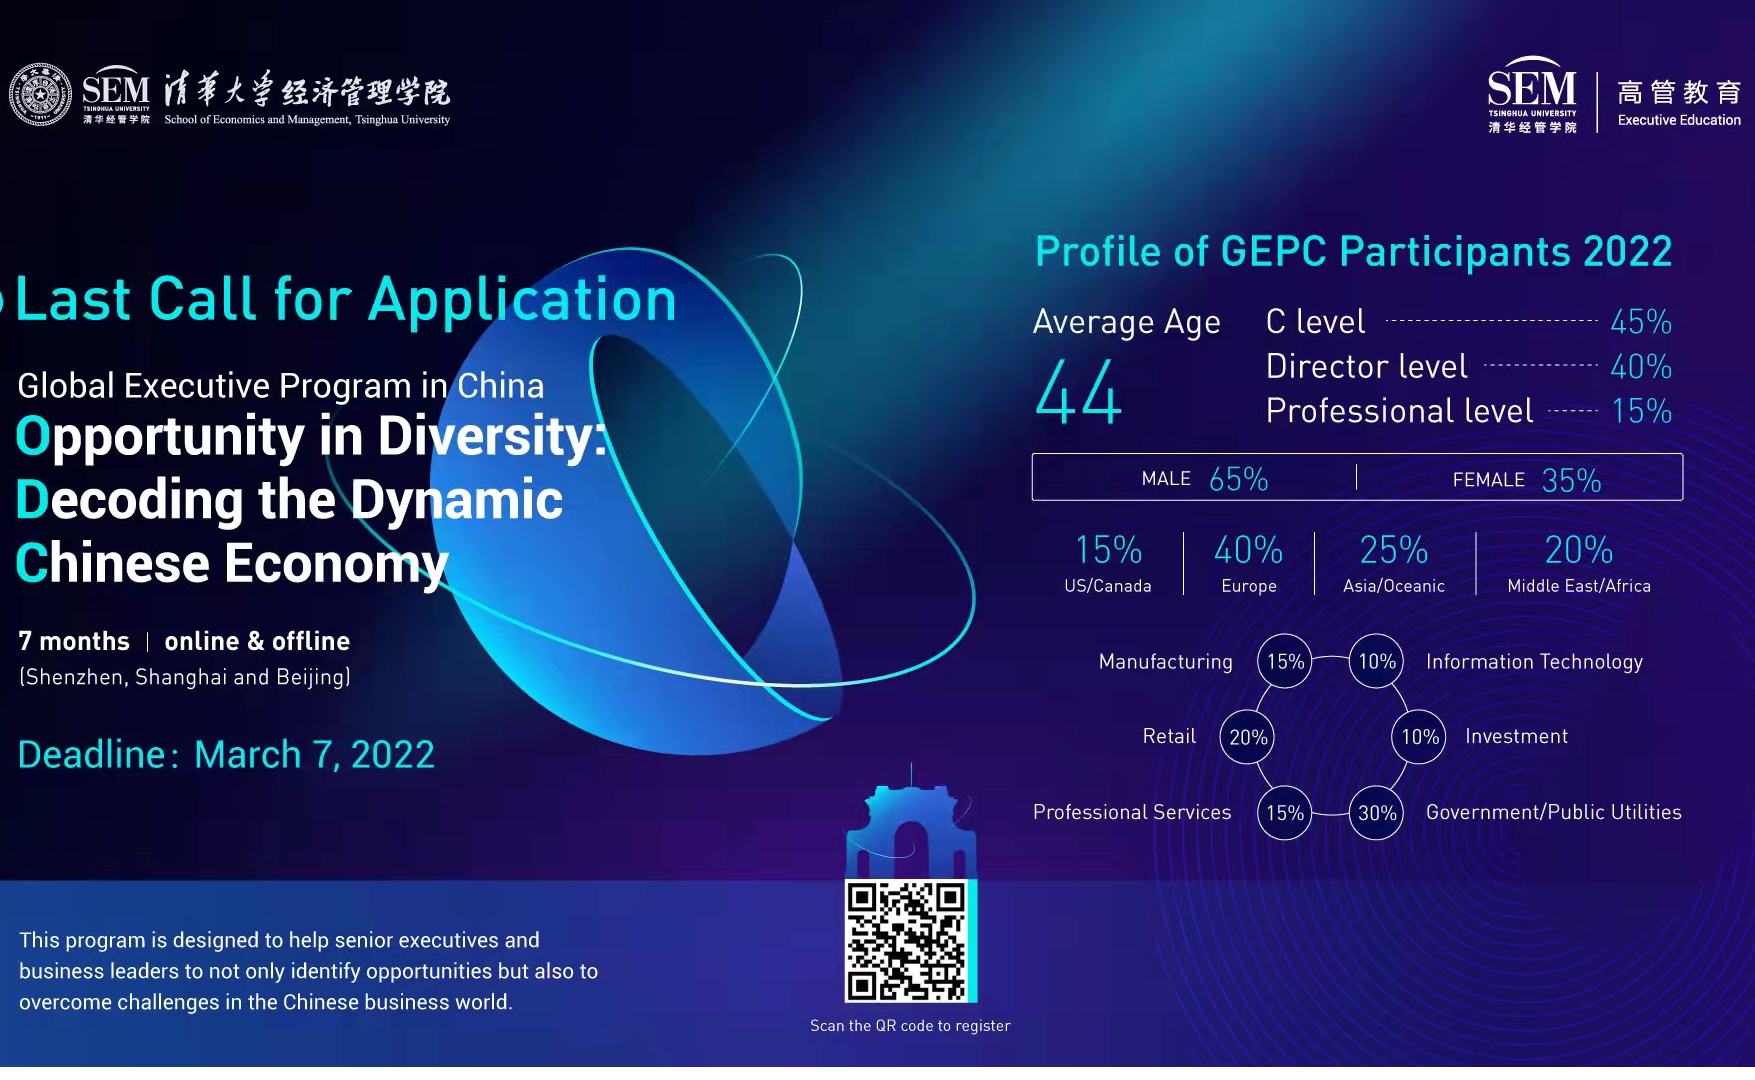Screen dimensions: 1755x1080
Task: Click the QR code to register
Action: coord(909,941)
